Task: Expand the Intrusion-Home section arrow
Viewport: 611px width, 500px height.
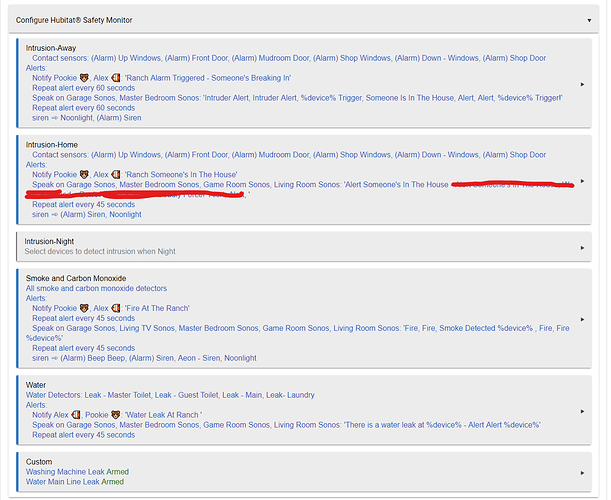Action: pos(582,181)
